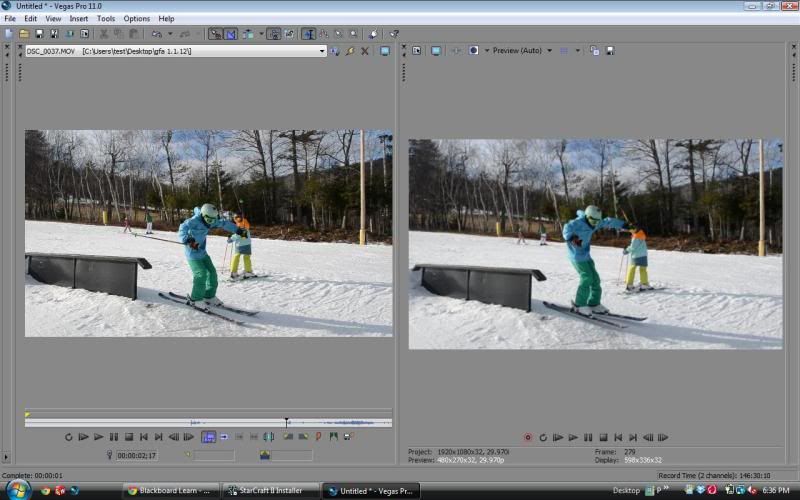This screenshot has width=800, height=500.
Task: Click the trimmer timecode field 00:00:02;17
Action: tap(140, 456)
